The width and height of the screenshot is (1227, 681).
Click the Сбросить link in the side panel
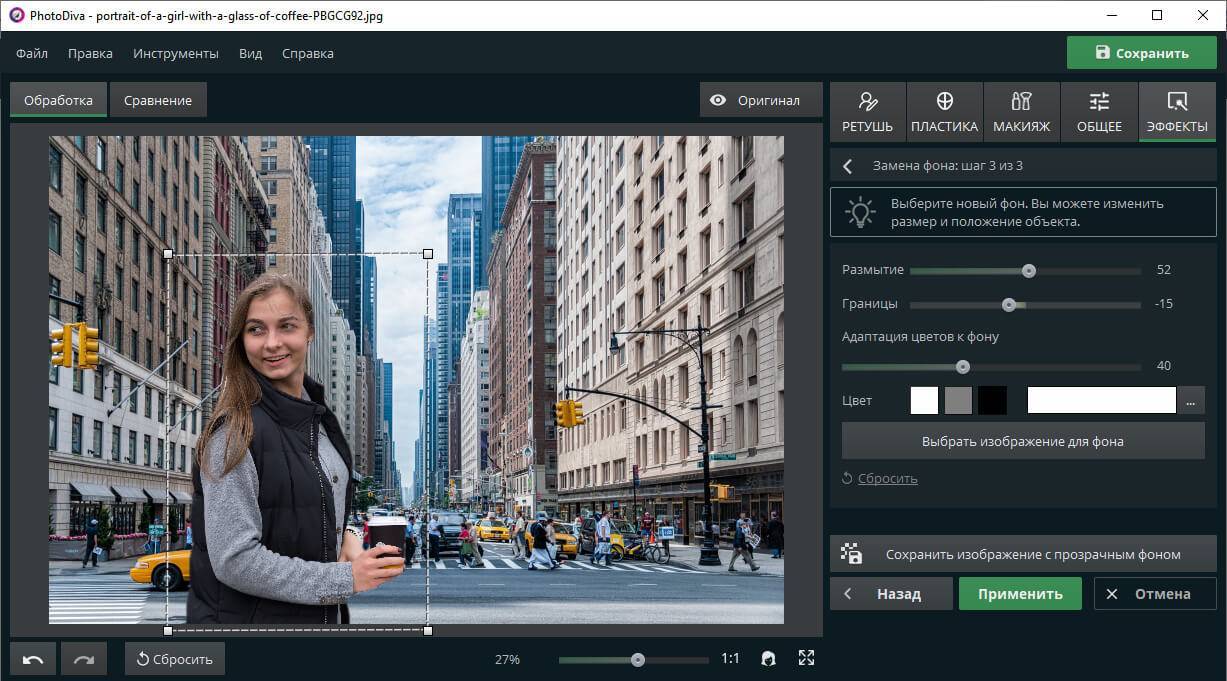pos(886,478)
